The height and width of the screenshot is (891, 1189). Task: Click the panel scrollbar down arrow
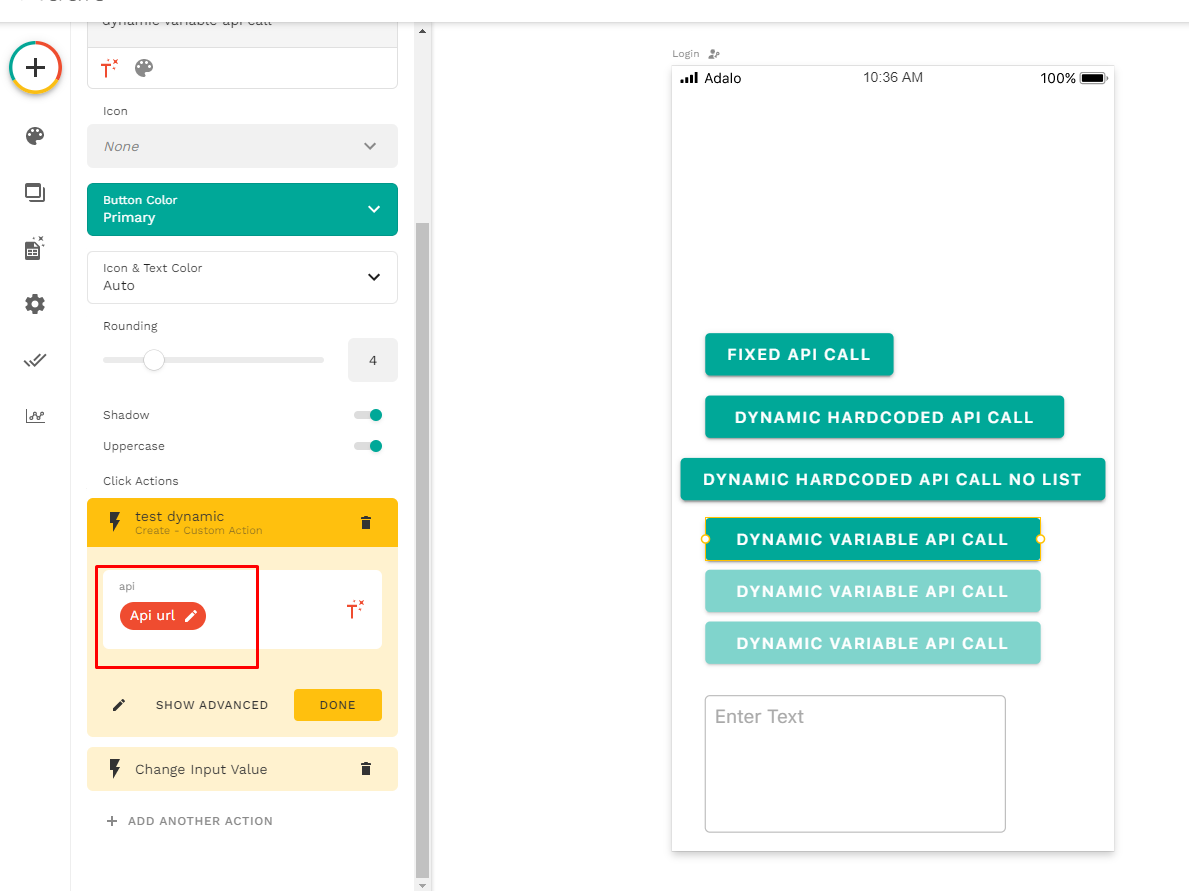[x=422, y=885]
